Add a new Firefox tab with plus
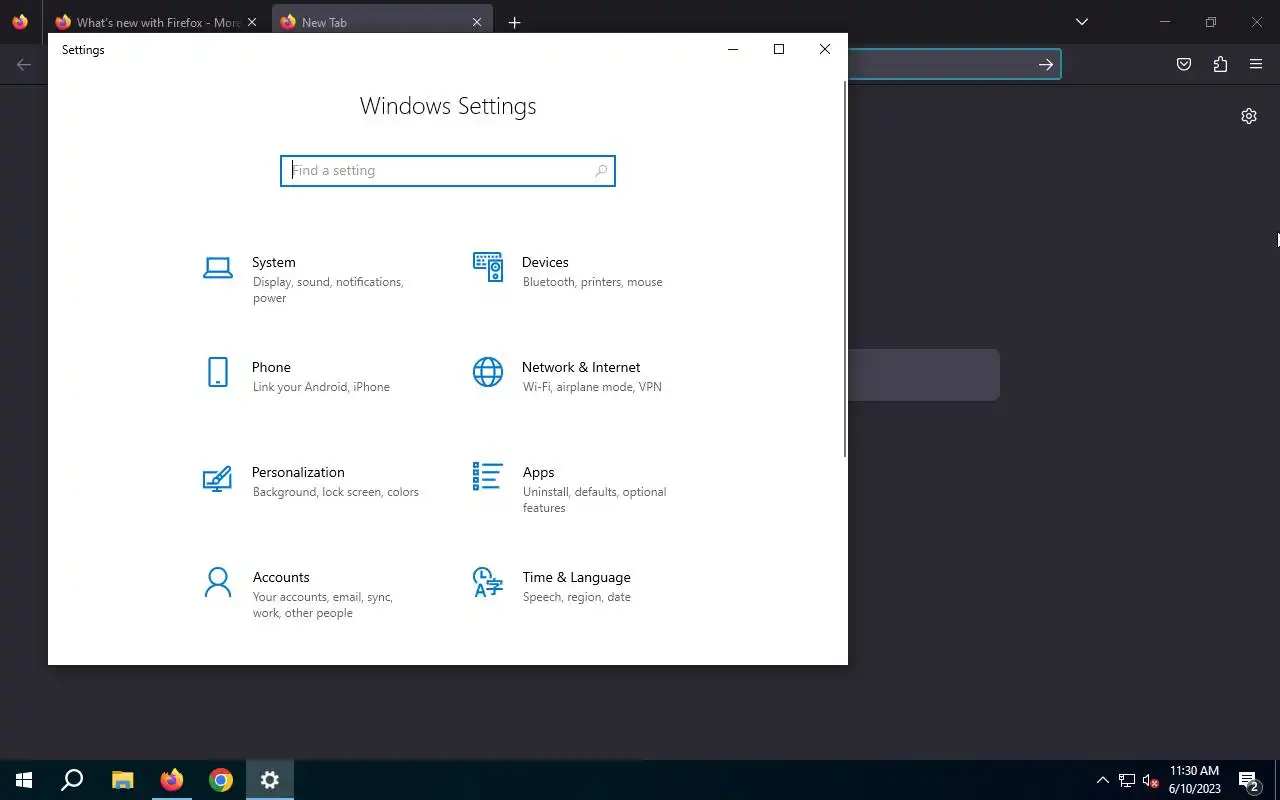This screenshot has width=1280, height=800. (x=514, y=22)
